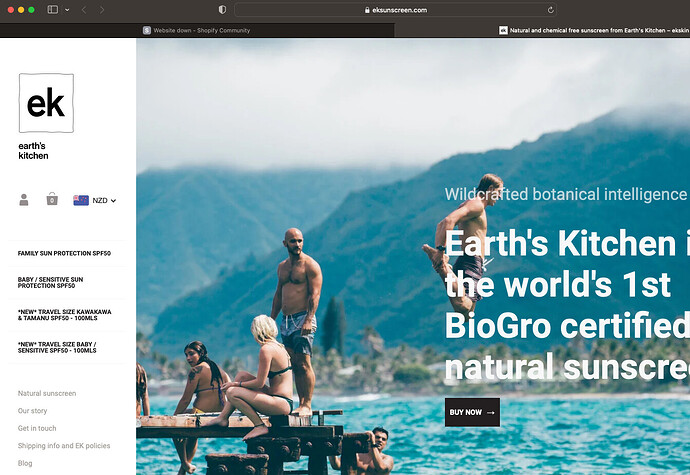Click the ek logo image
The height and width of the screenshot is (475, 690).
coord(46,103)
